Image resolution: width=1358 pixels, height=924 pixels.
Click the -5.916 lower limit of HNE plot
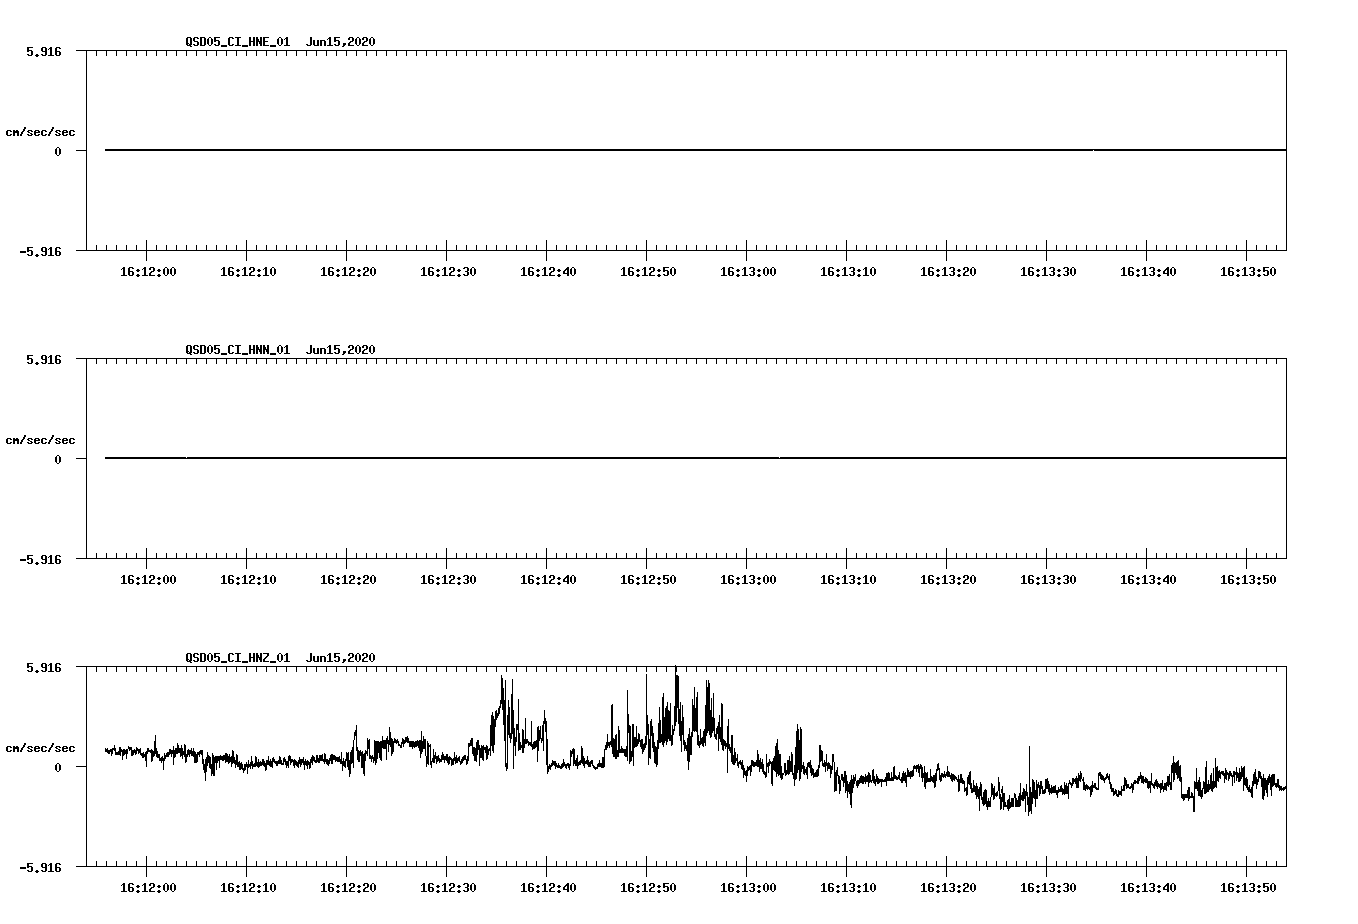point(41,251)
